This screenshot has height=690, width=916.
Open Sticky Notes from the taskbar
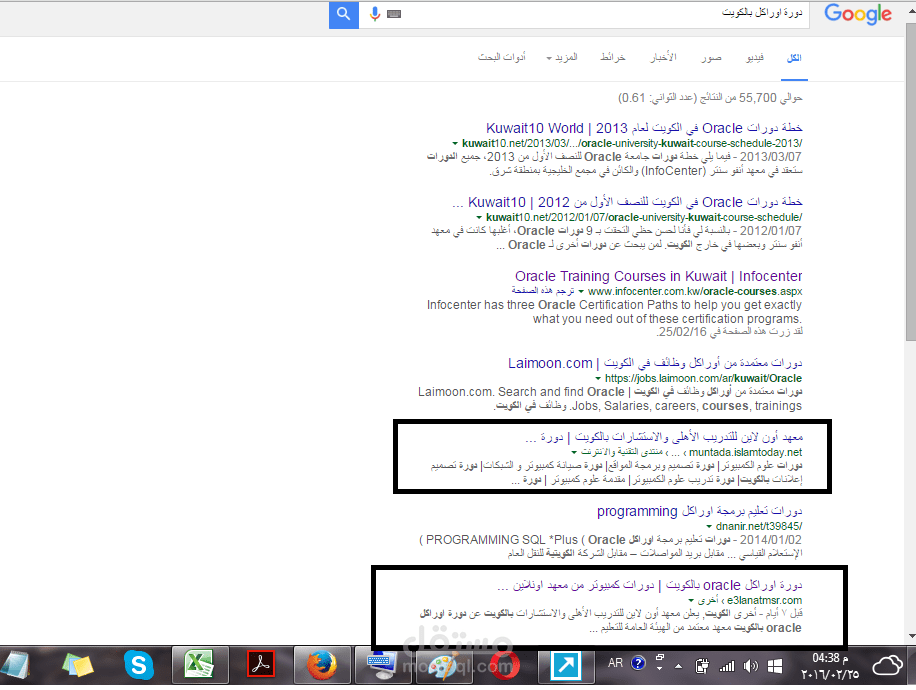(78, 665)
